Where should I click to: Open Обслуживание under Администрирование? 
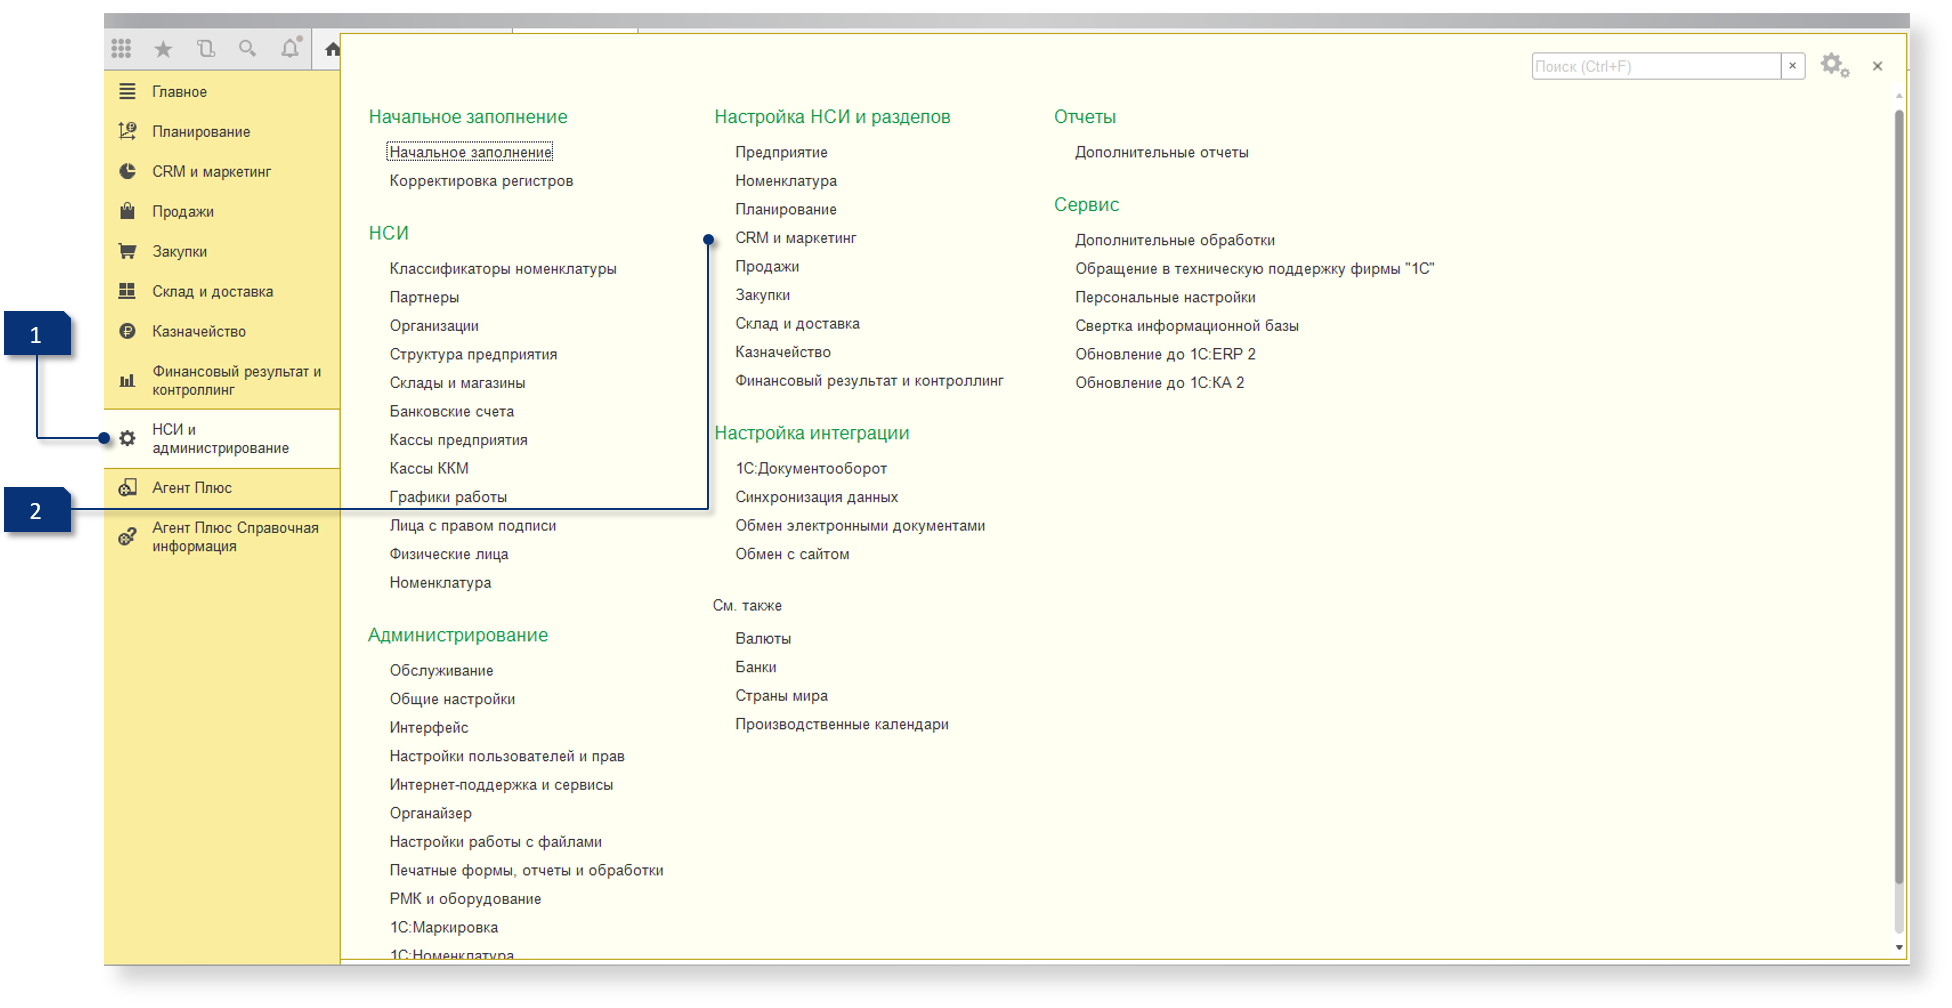coord(441,670)
